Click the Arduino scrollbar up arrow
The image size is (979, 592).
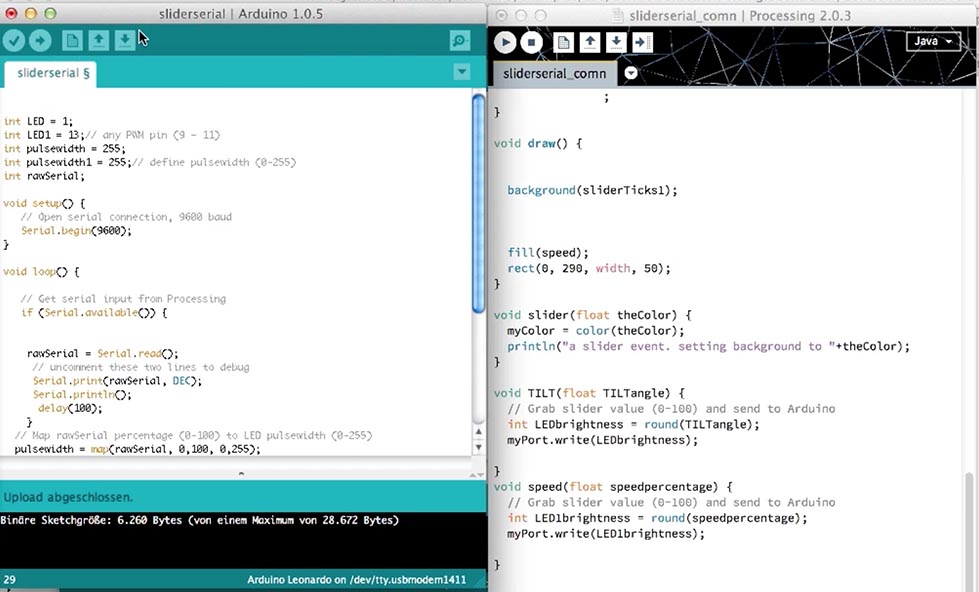click(479, 432)
